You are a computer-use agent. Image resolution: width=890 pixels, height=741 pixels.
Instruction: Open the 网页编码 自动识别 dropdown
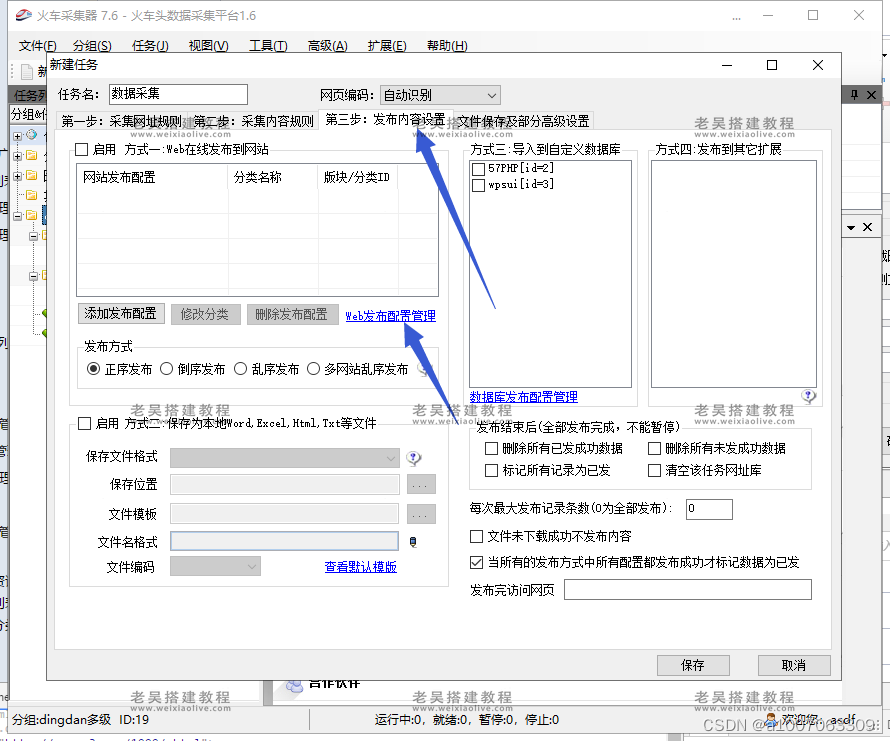[x=492, y=94]
